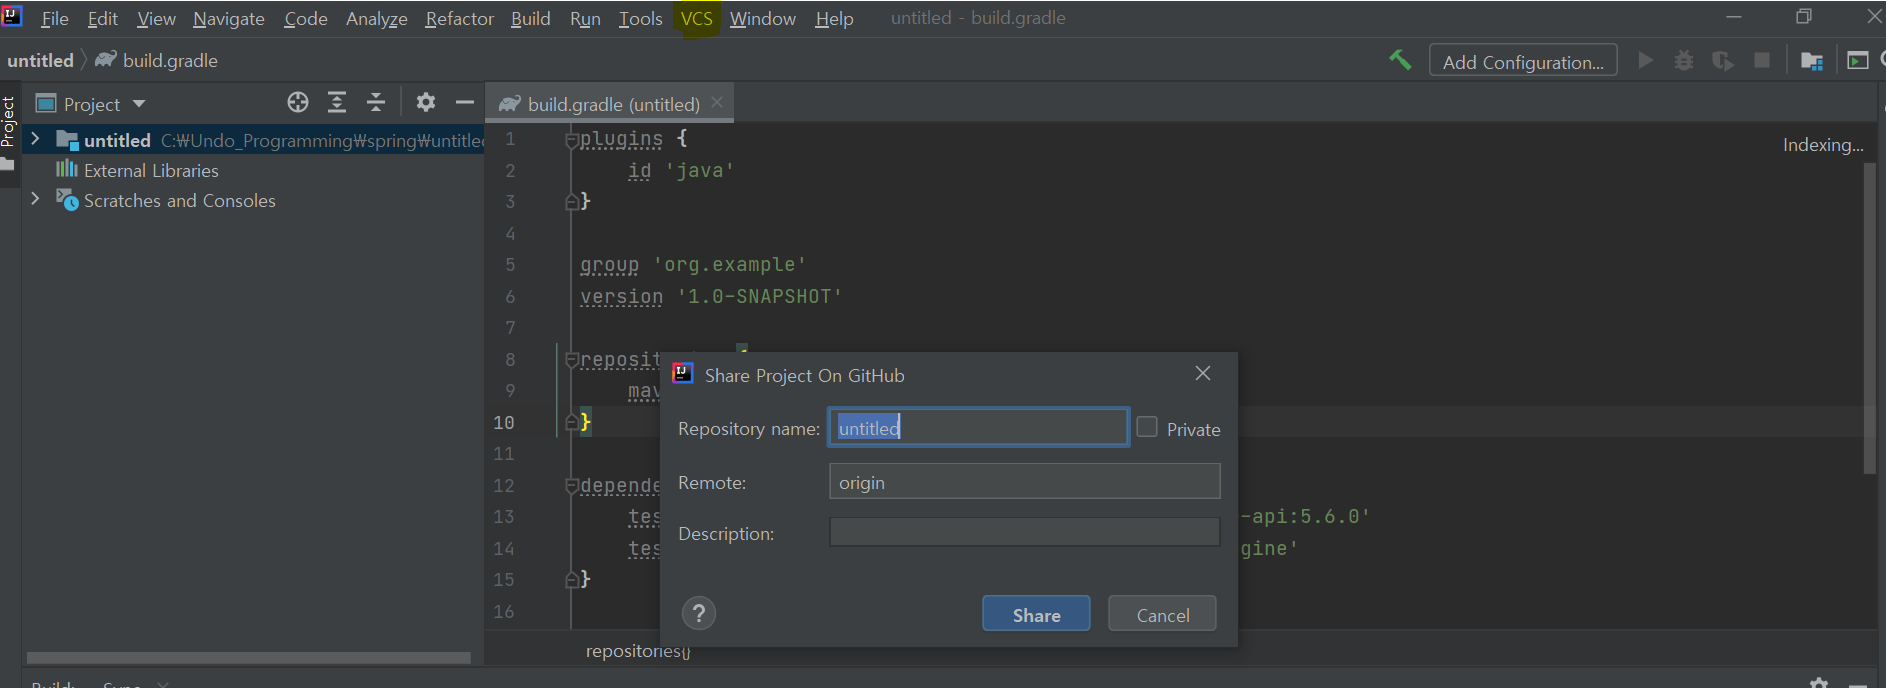Open the Run menu
Image resolution: width=1886 pixels, height=688 pixels.
click(x=586, y=19)
